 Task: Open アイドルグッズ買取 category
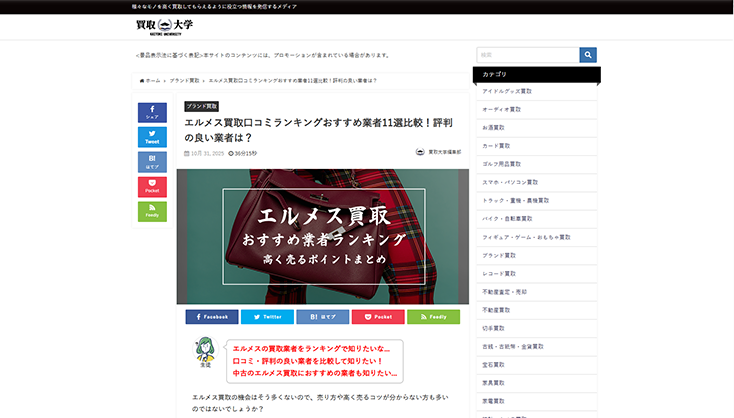click(507, 91)
